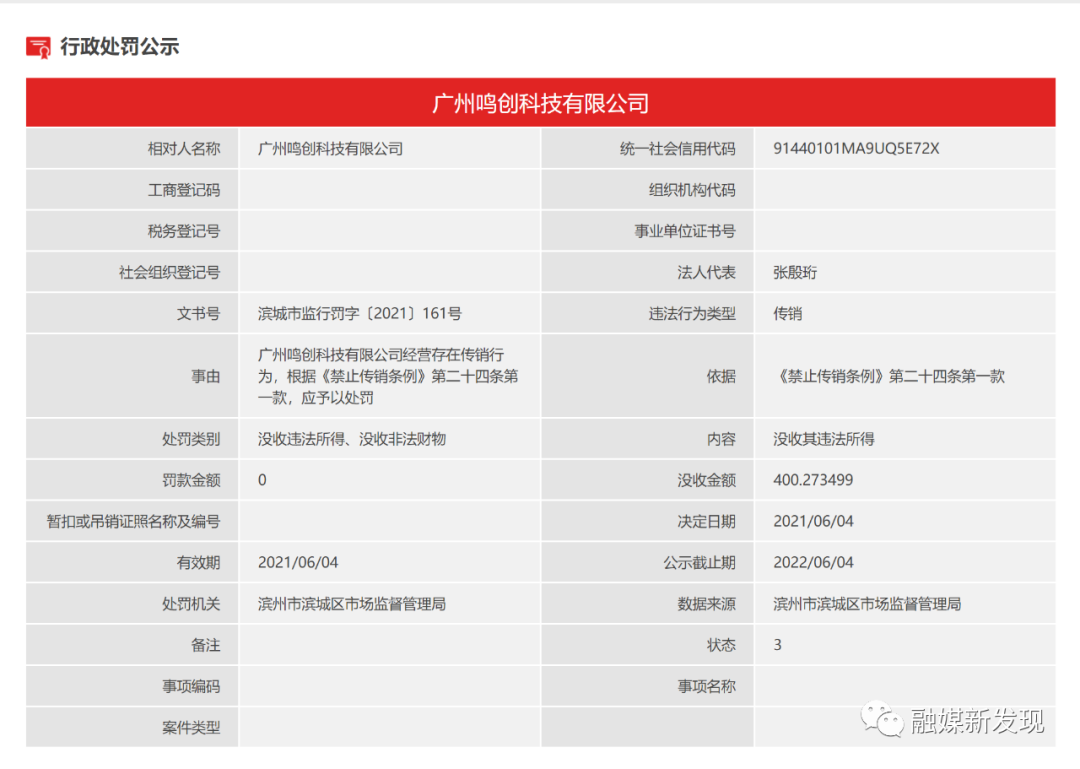Select the fine amount value 0
Image resolution: width=1080 pixels, height=769 pixels.
262,480
